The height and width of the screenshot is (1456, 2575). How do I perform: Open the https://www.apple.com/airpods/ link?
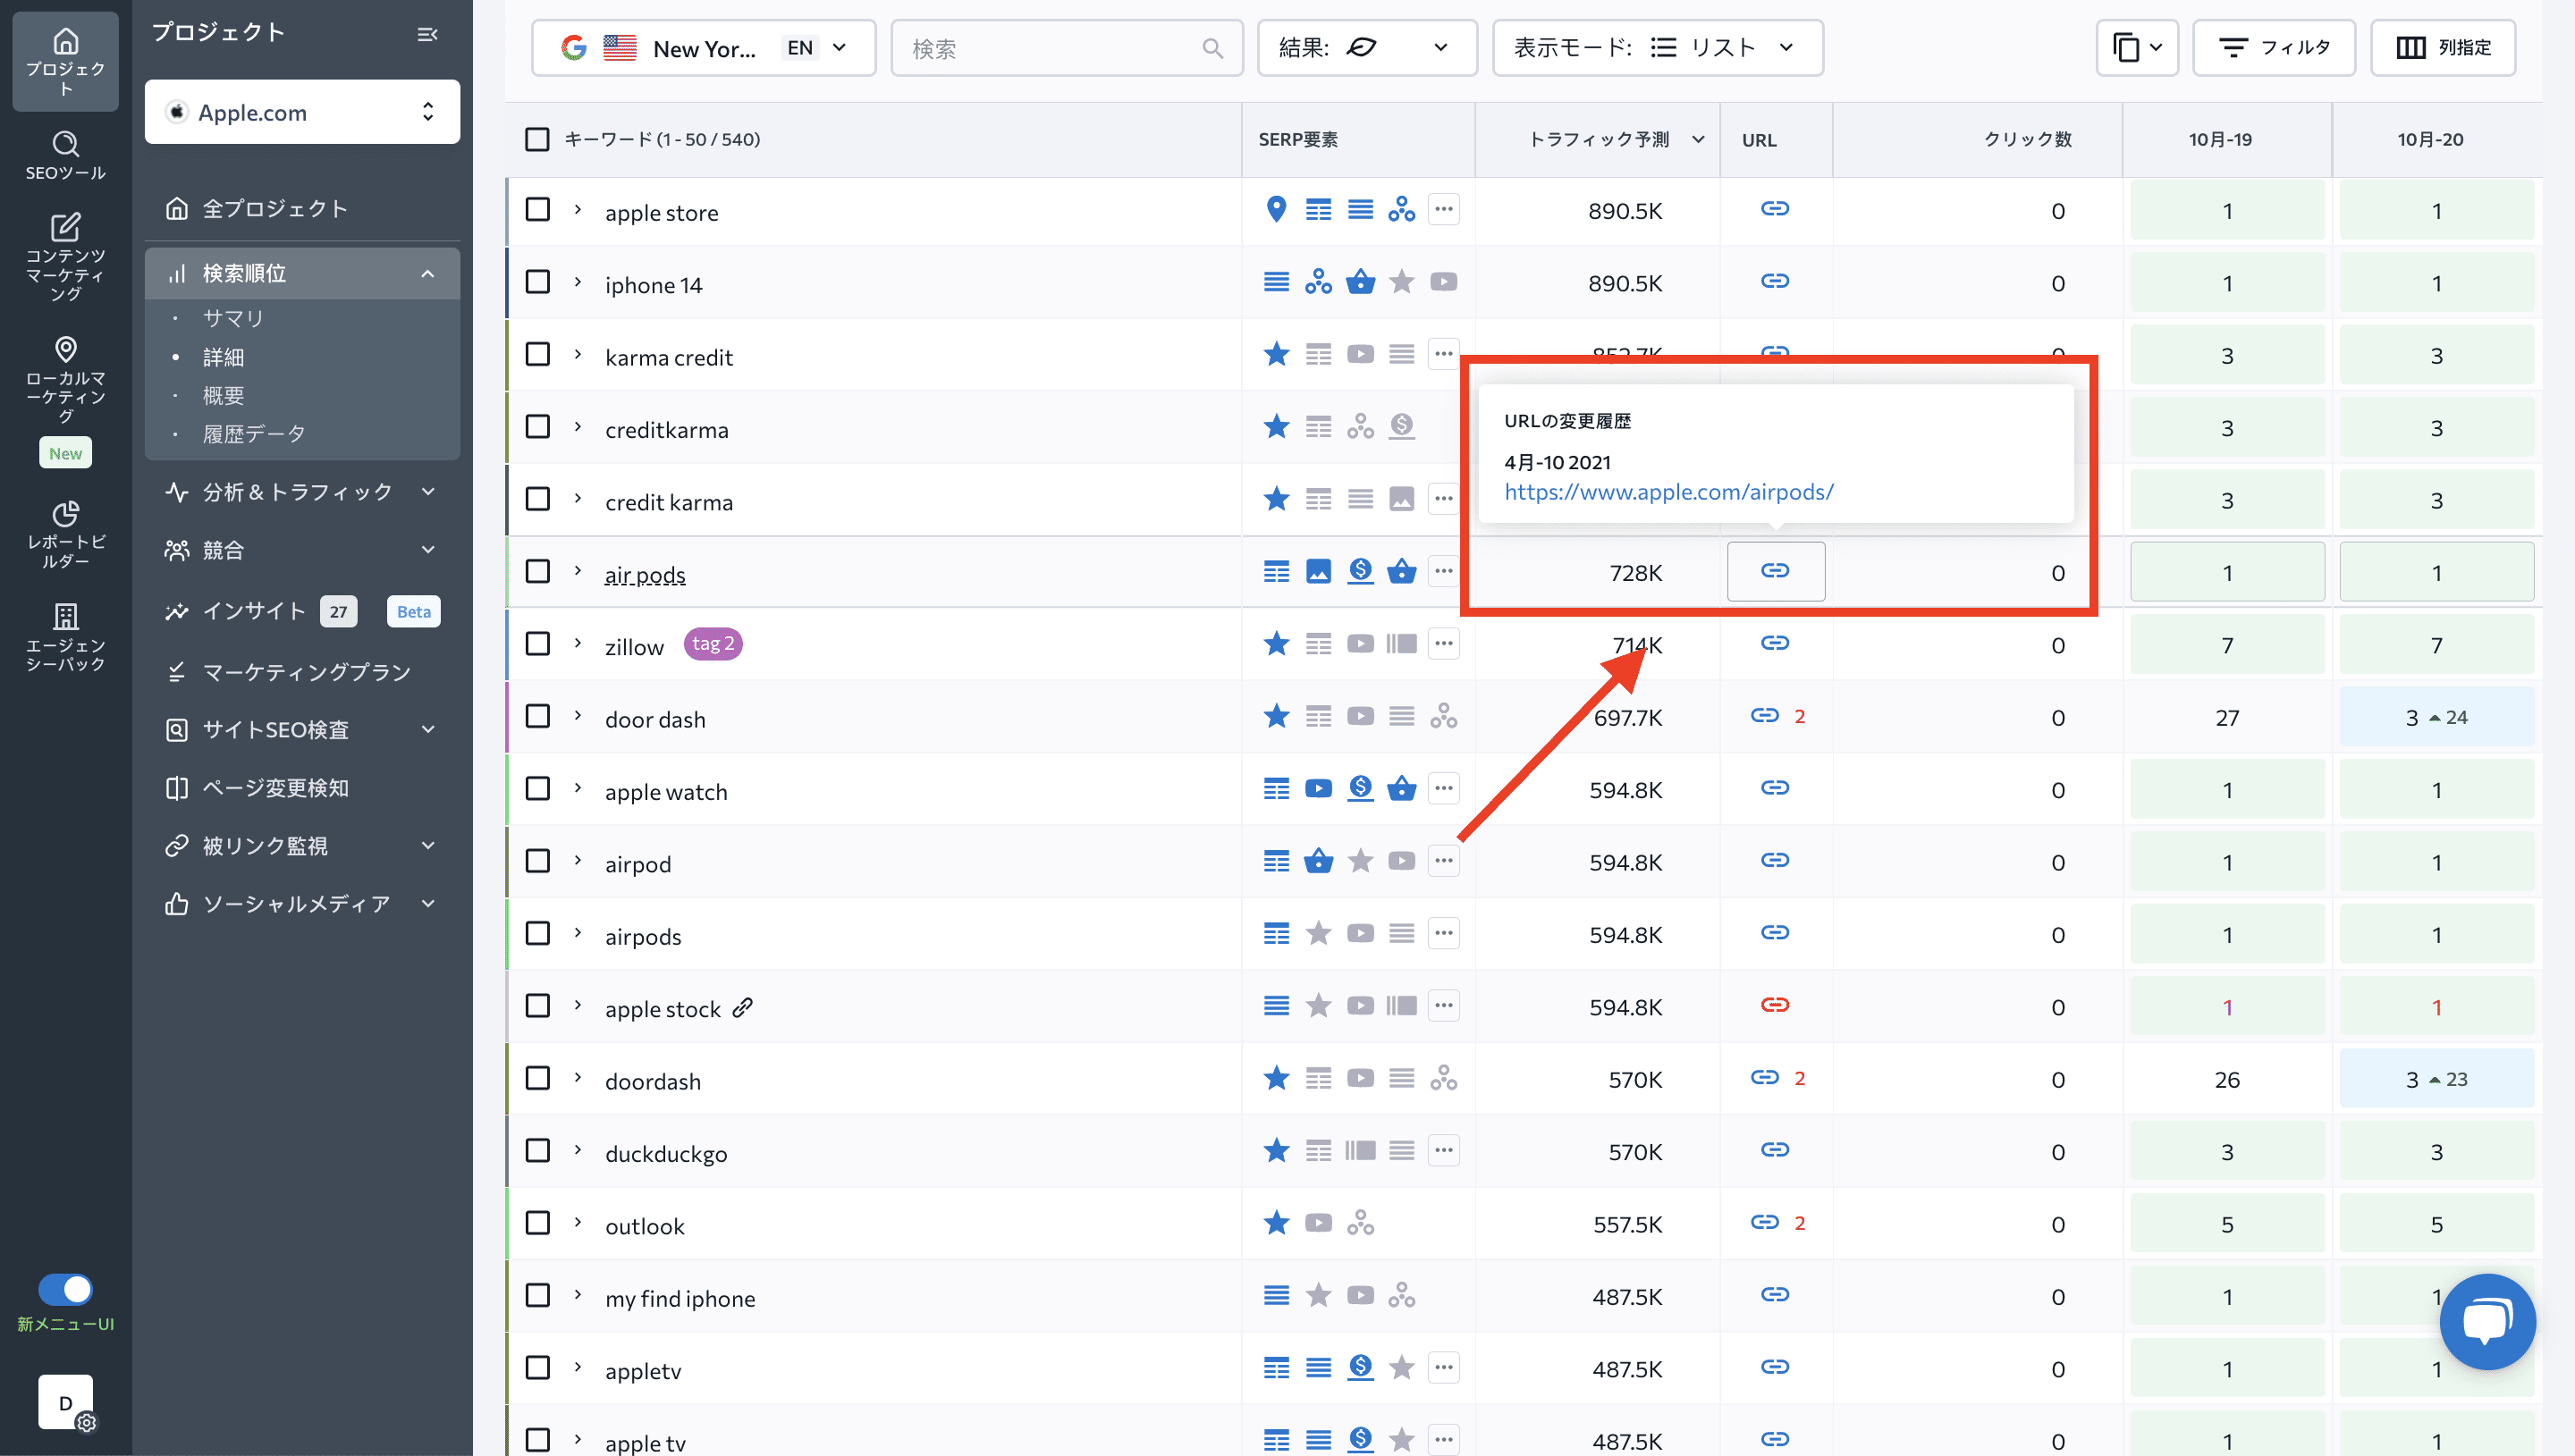1668,492
